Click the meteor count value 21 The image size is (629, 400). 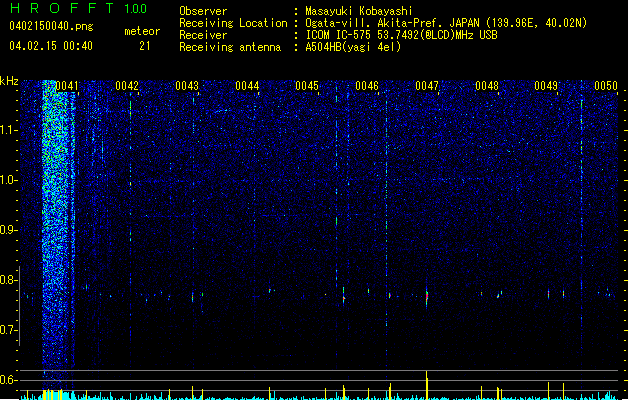[145, 46]
